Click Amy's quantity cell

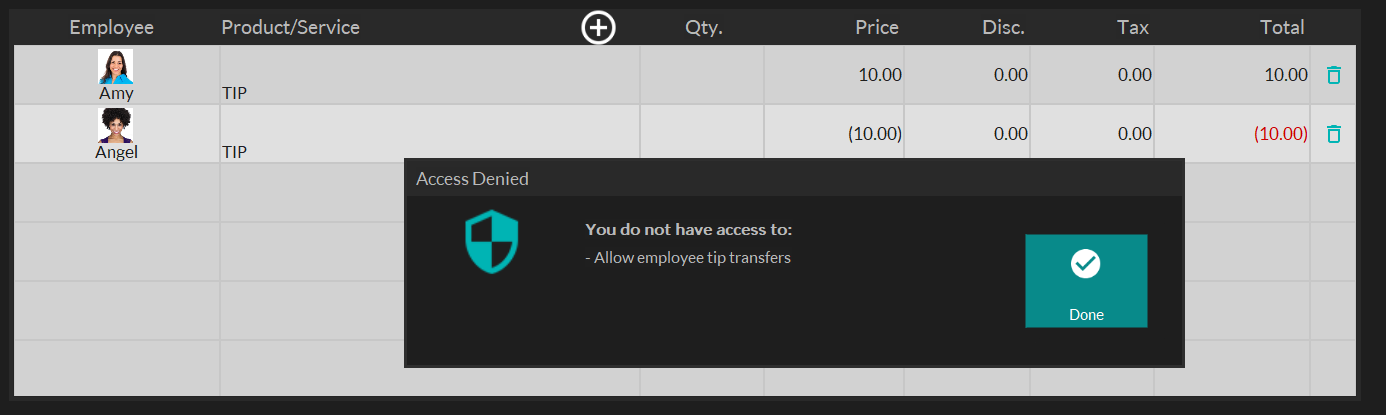click(702, 75)
